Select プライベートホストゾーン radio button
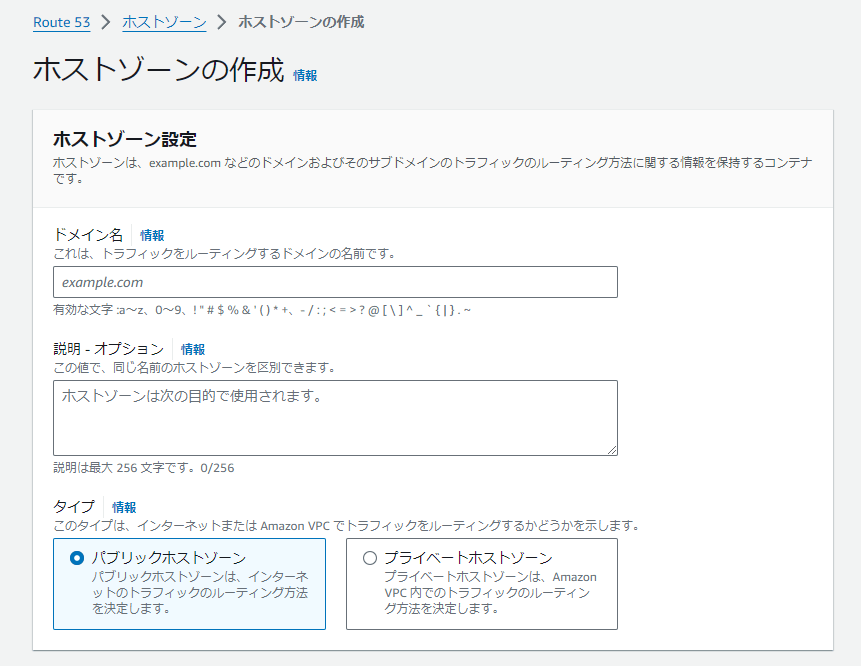Viewport: 861px width, 666px height. 370,558
